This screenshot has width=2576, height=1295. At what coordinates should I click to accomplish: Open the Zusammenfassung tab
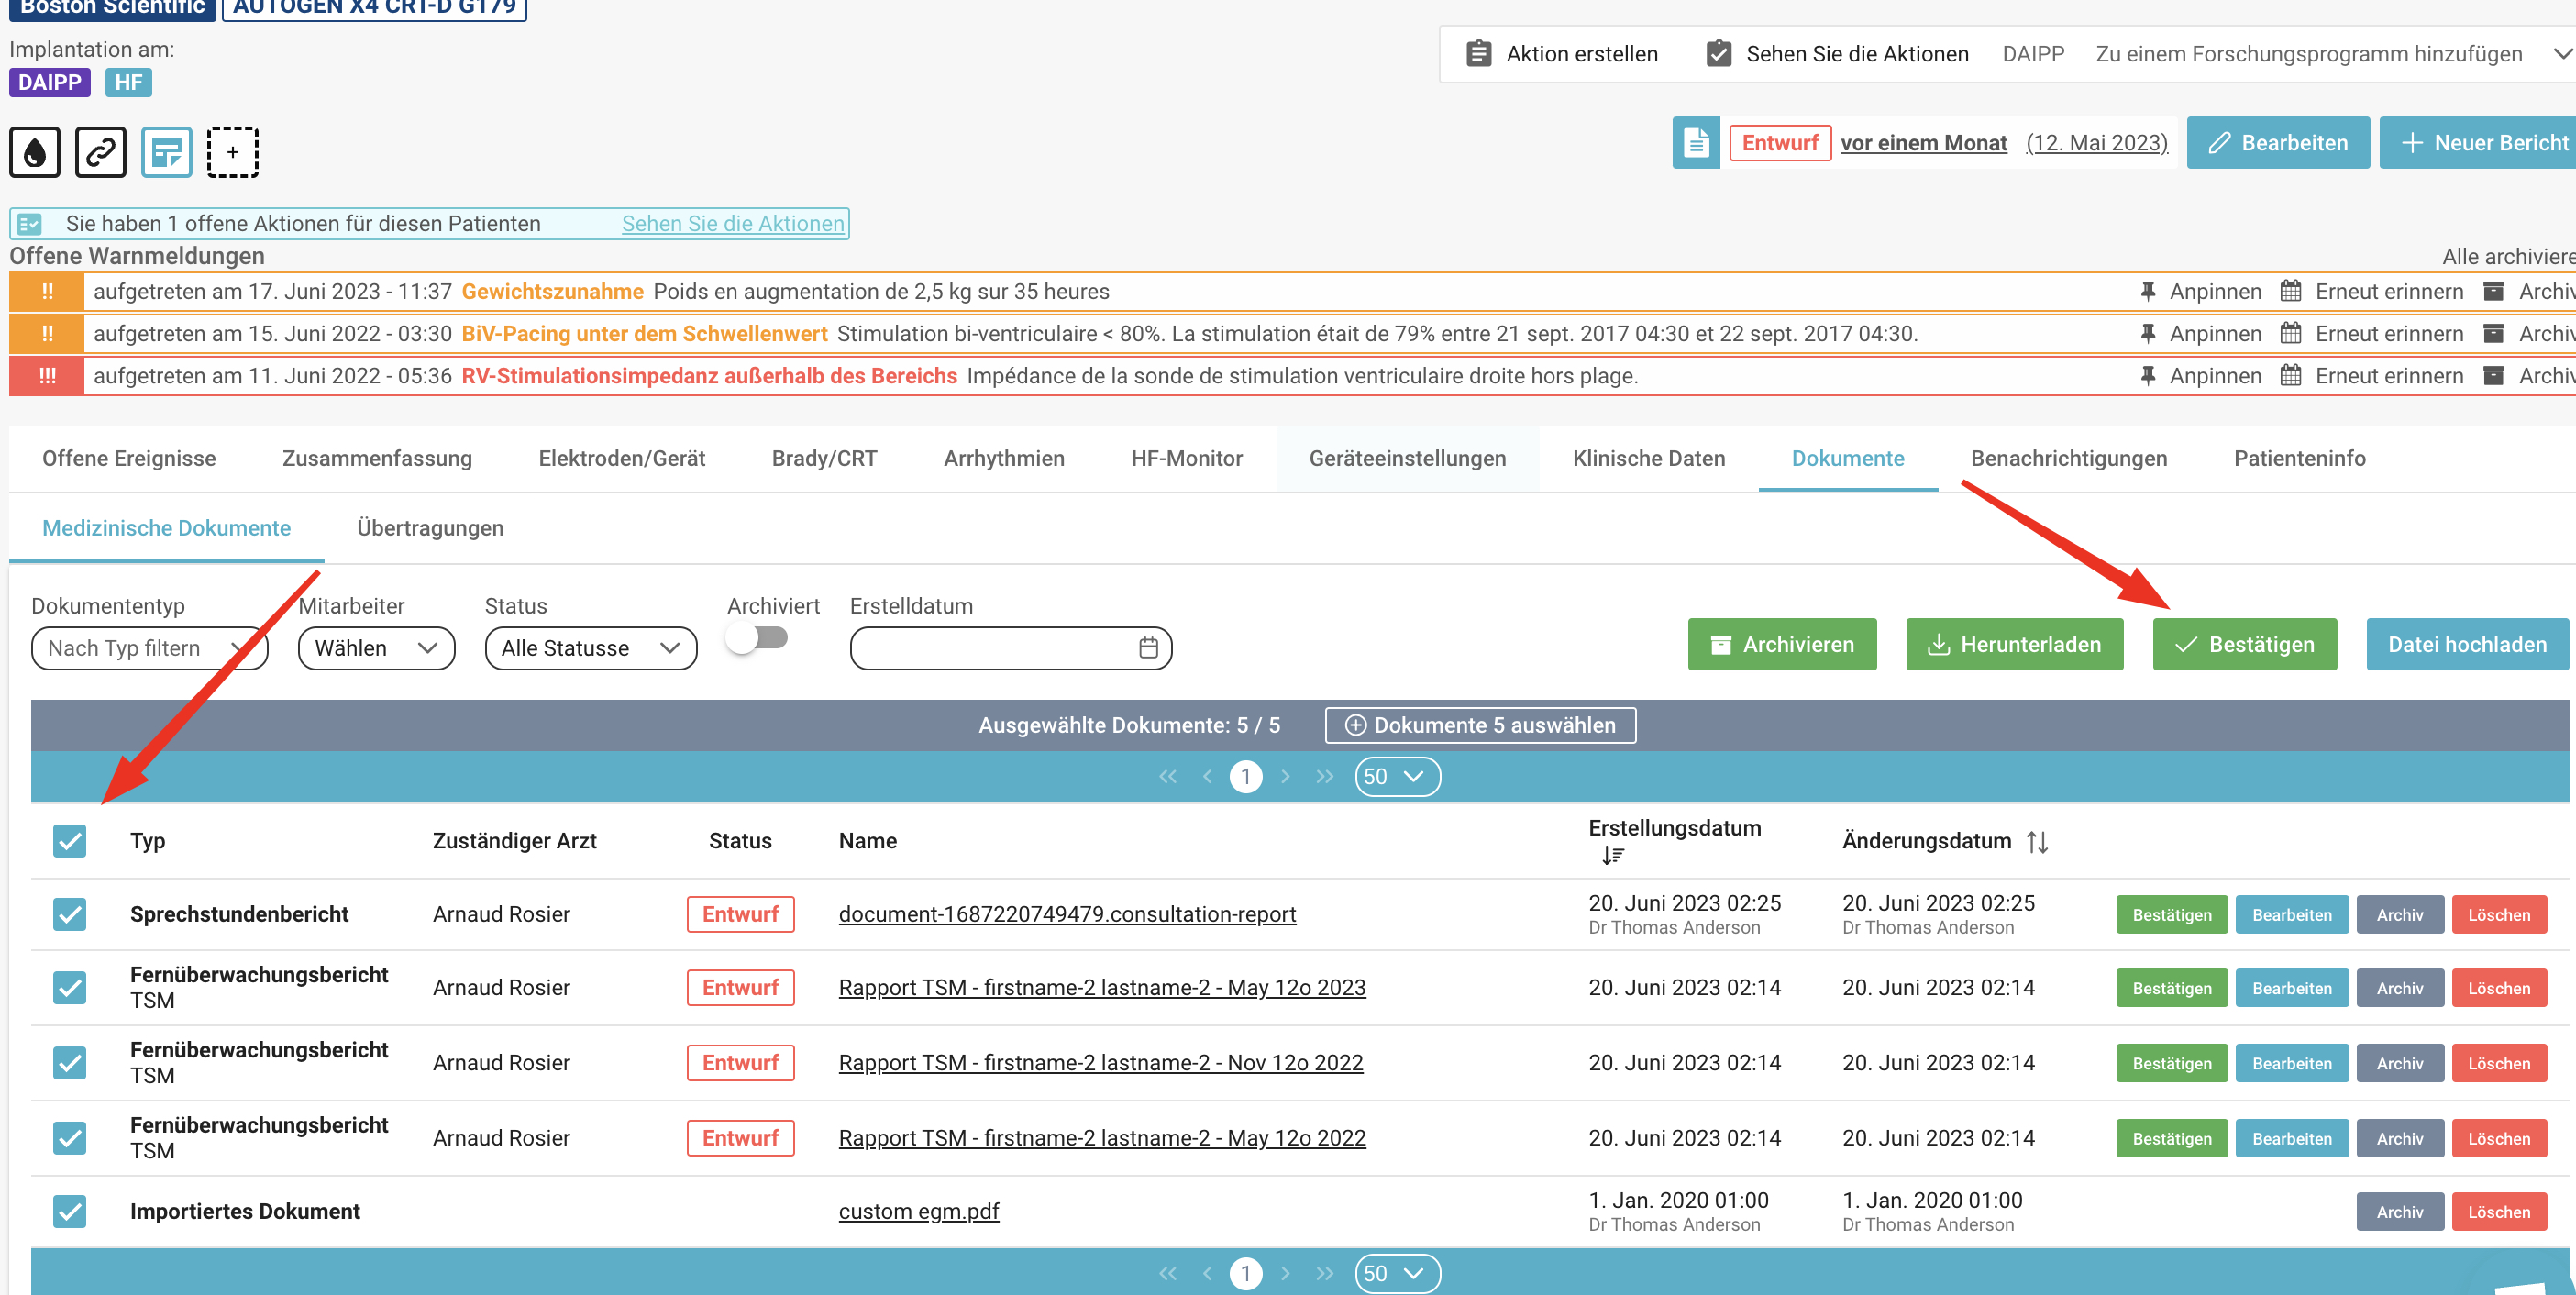pos(377,459)
